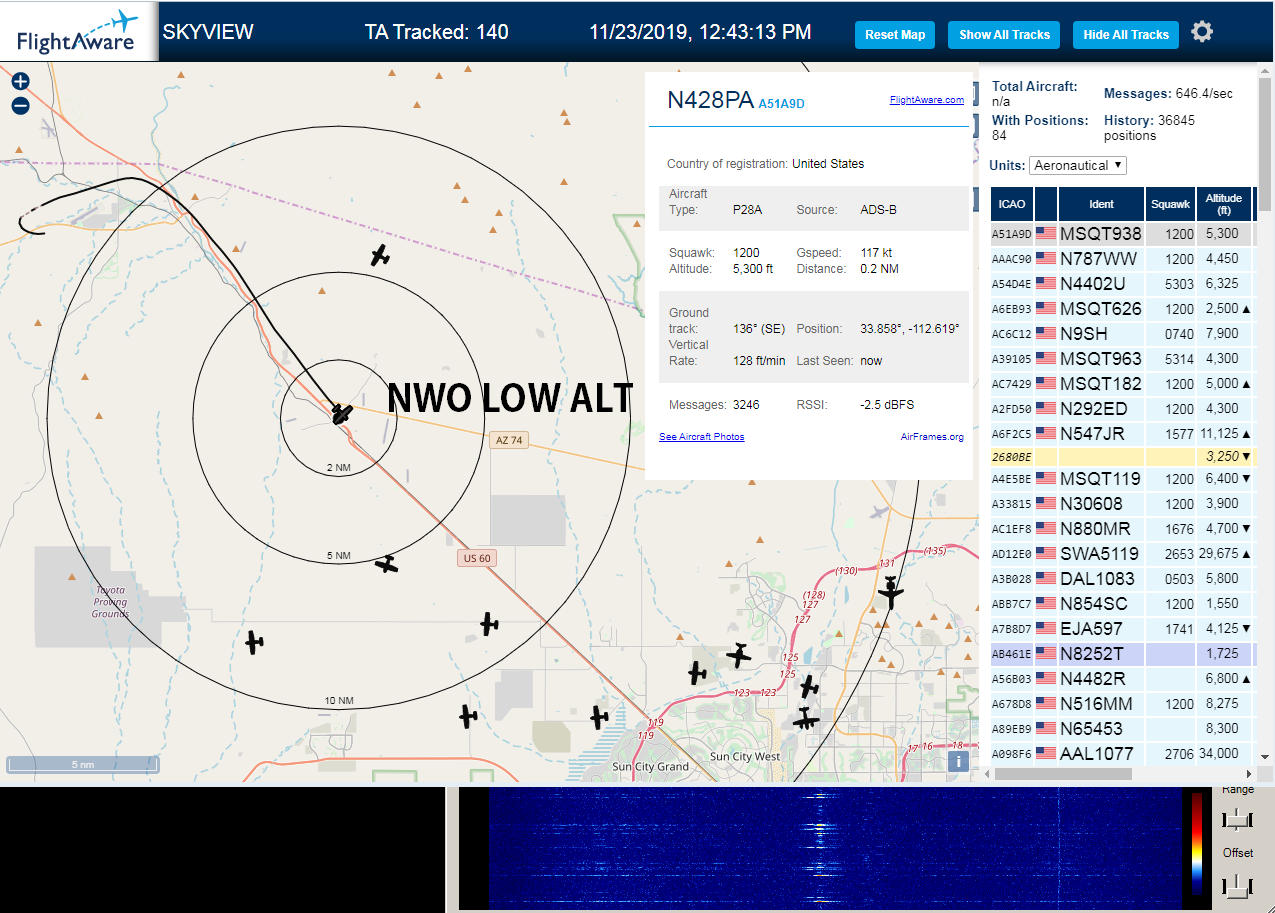This screenshot has width=1275, height=913.
Task: Select N4482R aircraft row
Action: coord(1122,679)
